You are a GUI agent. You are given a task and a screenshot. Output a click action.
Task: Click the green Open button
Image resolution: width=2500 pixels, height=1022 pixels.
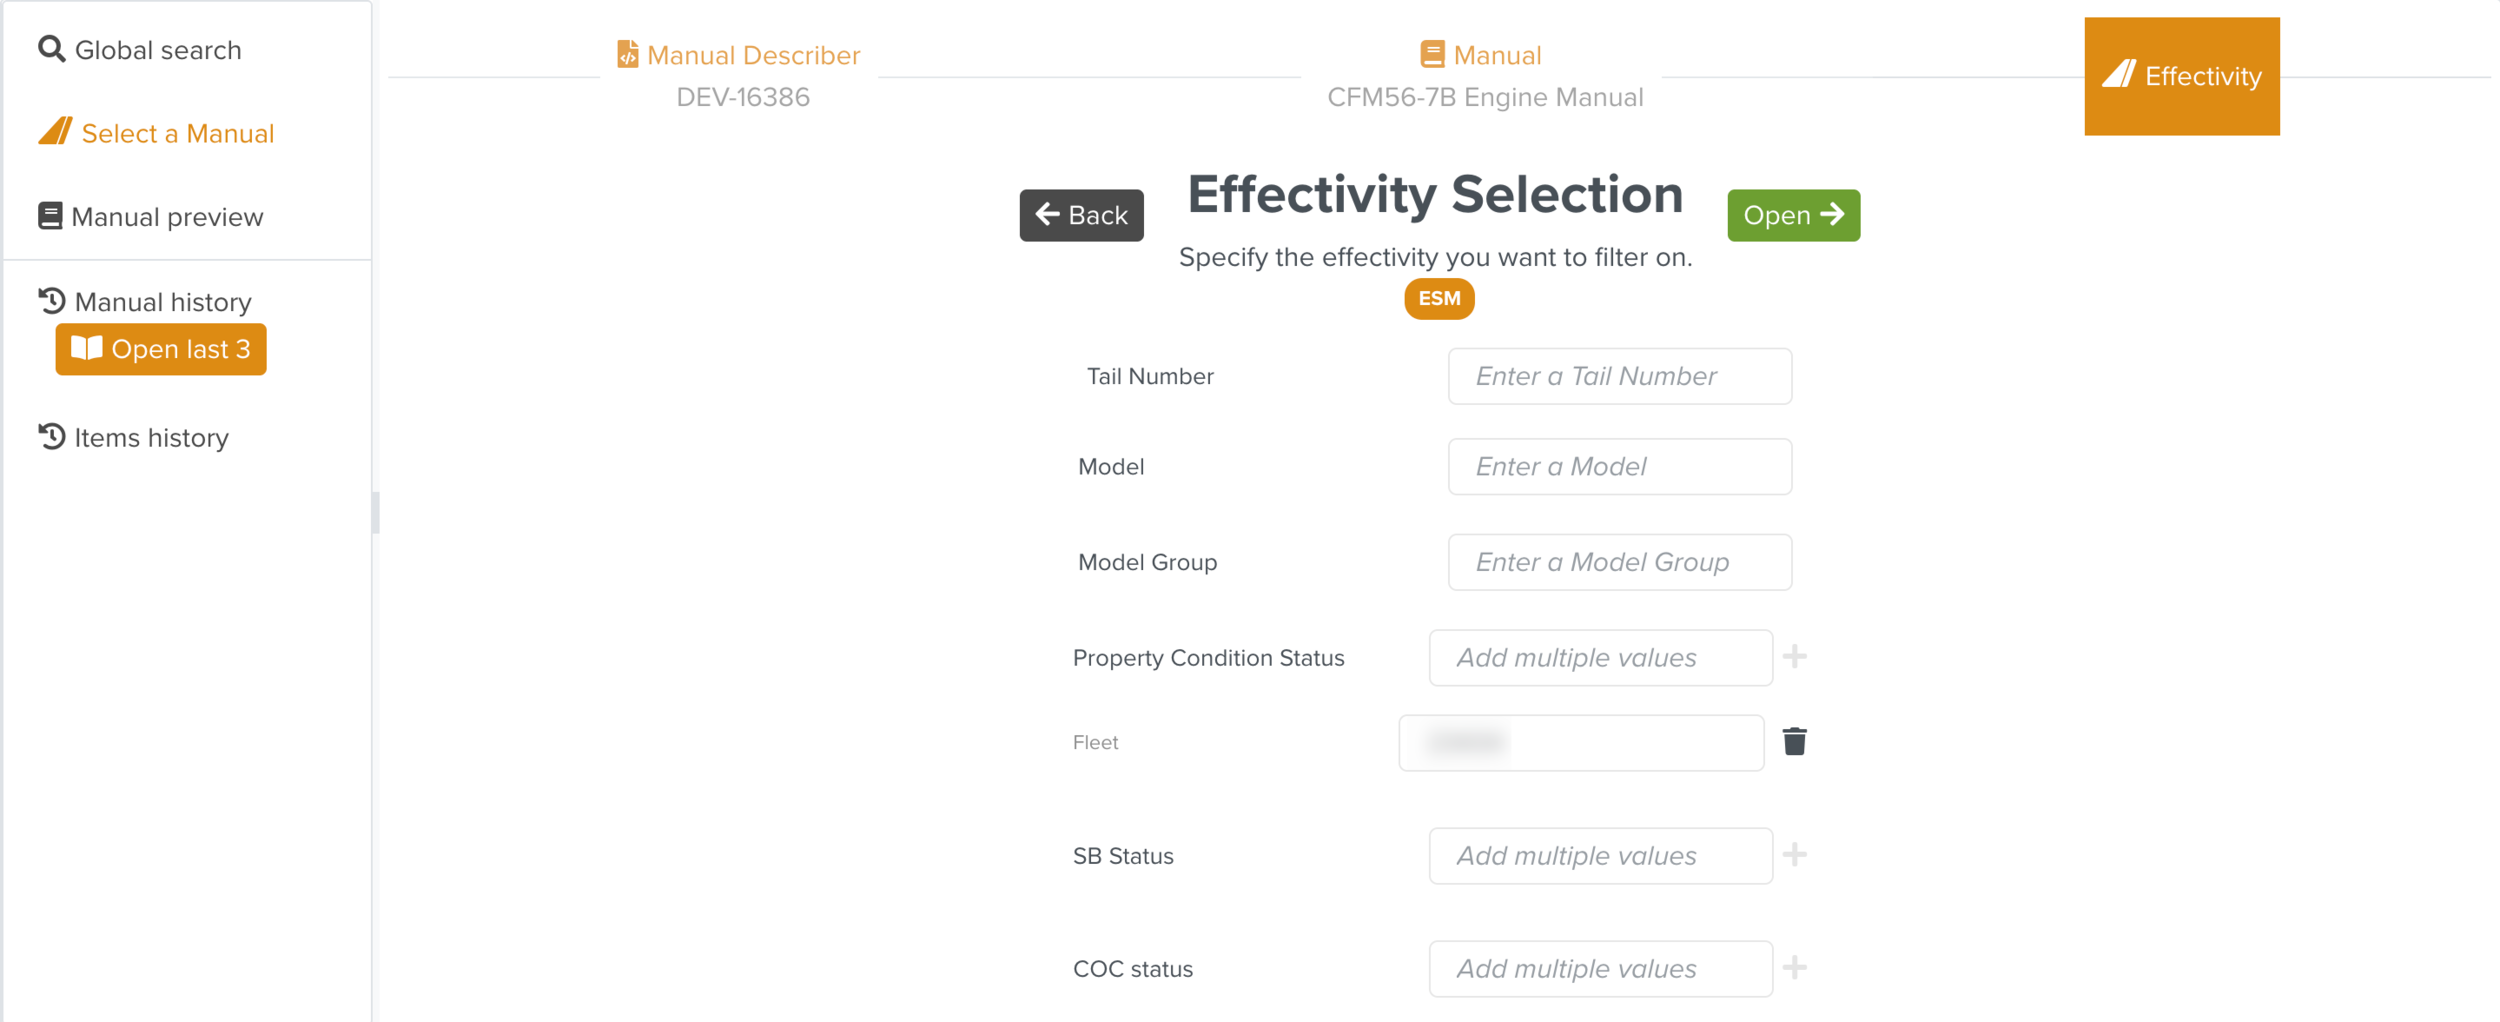tap(1793, 215)
